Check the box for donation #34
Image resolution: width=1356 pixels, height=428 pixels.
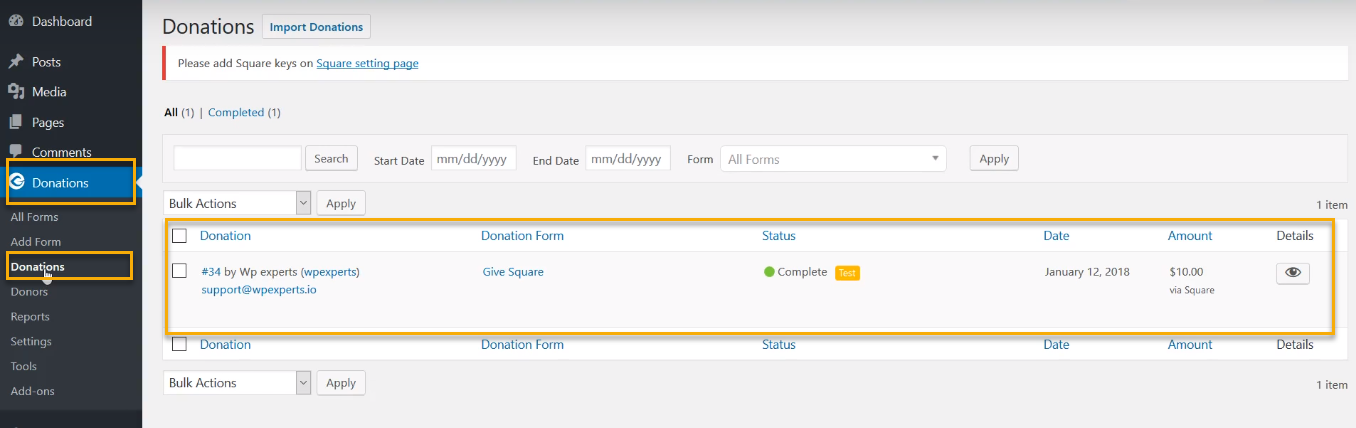click(x=179, y=271)
